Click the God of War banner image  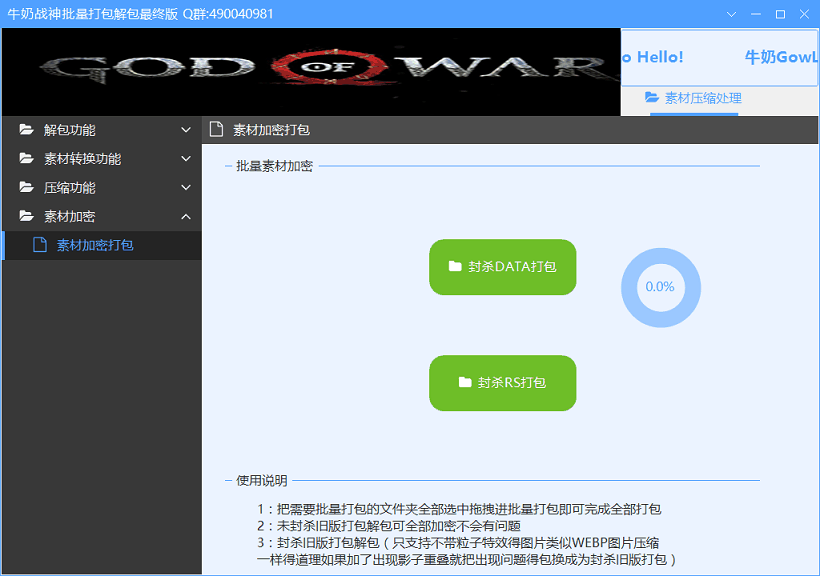(311, 72)
